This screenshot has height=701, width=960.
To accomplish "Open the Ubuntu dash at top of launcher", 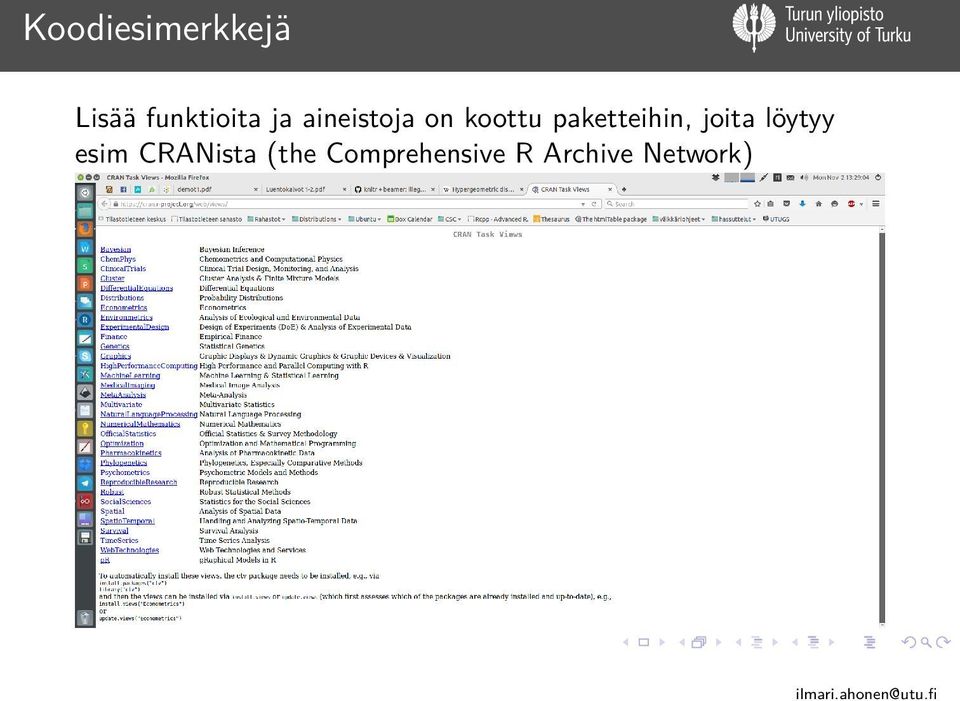I will pos(85,193).
